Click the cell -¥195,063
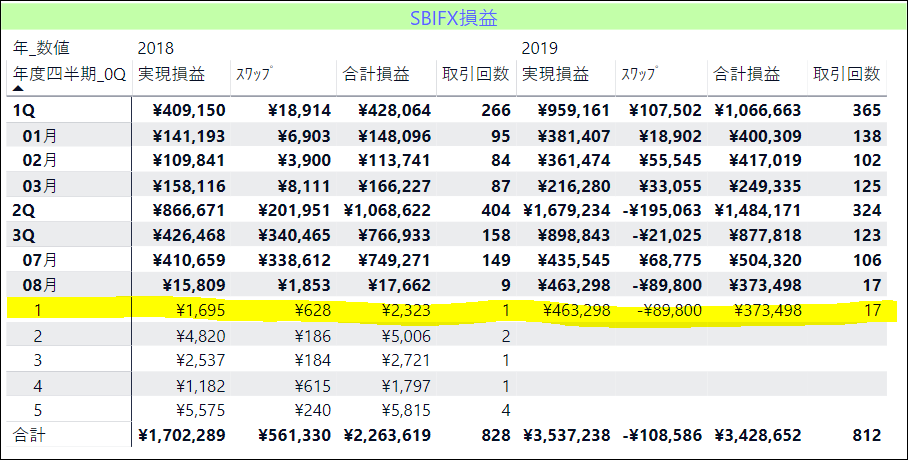The image size is (908, 460). [x=662, y=210]
